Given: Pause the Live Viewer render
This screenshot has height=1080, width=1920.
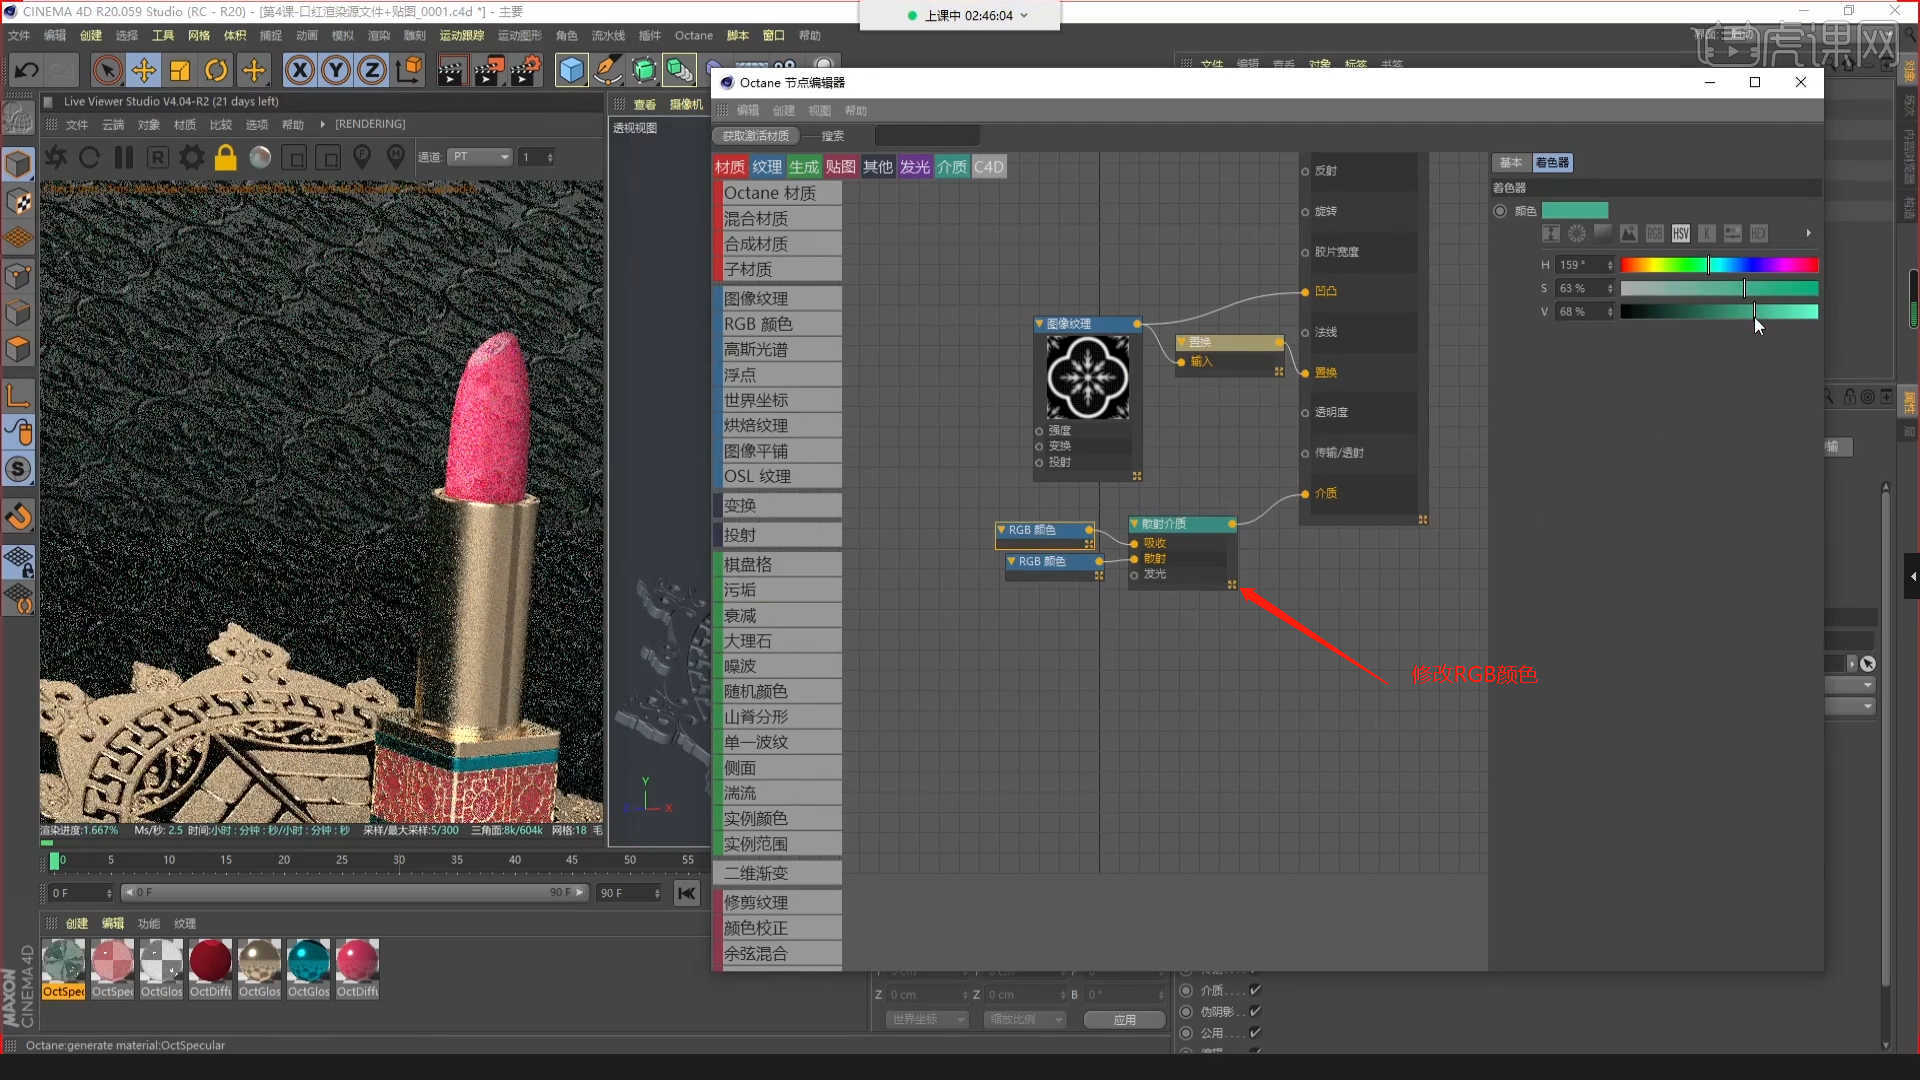Looking at the screenshot, I should 123,157.
